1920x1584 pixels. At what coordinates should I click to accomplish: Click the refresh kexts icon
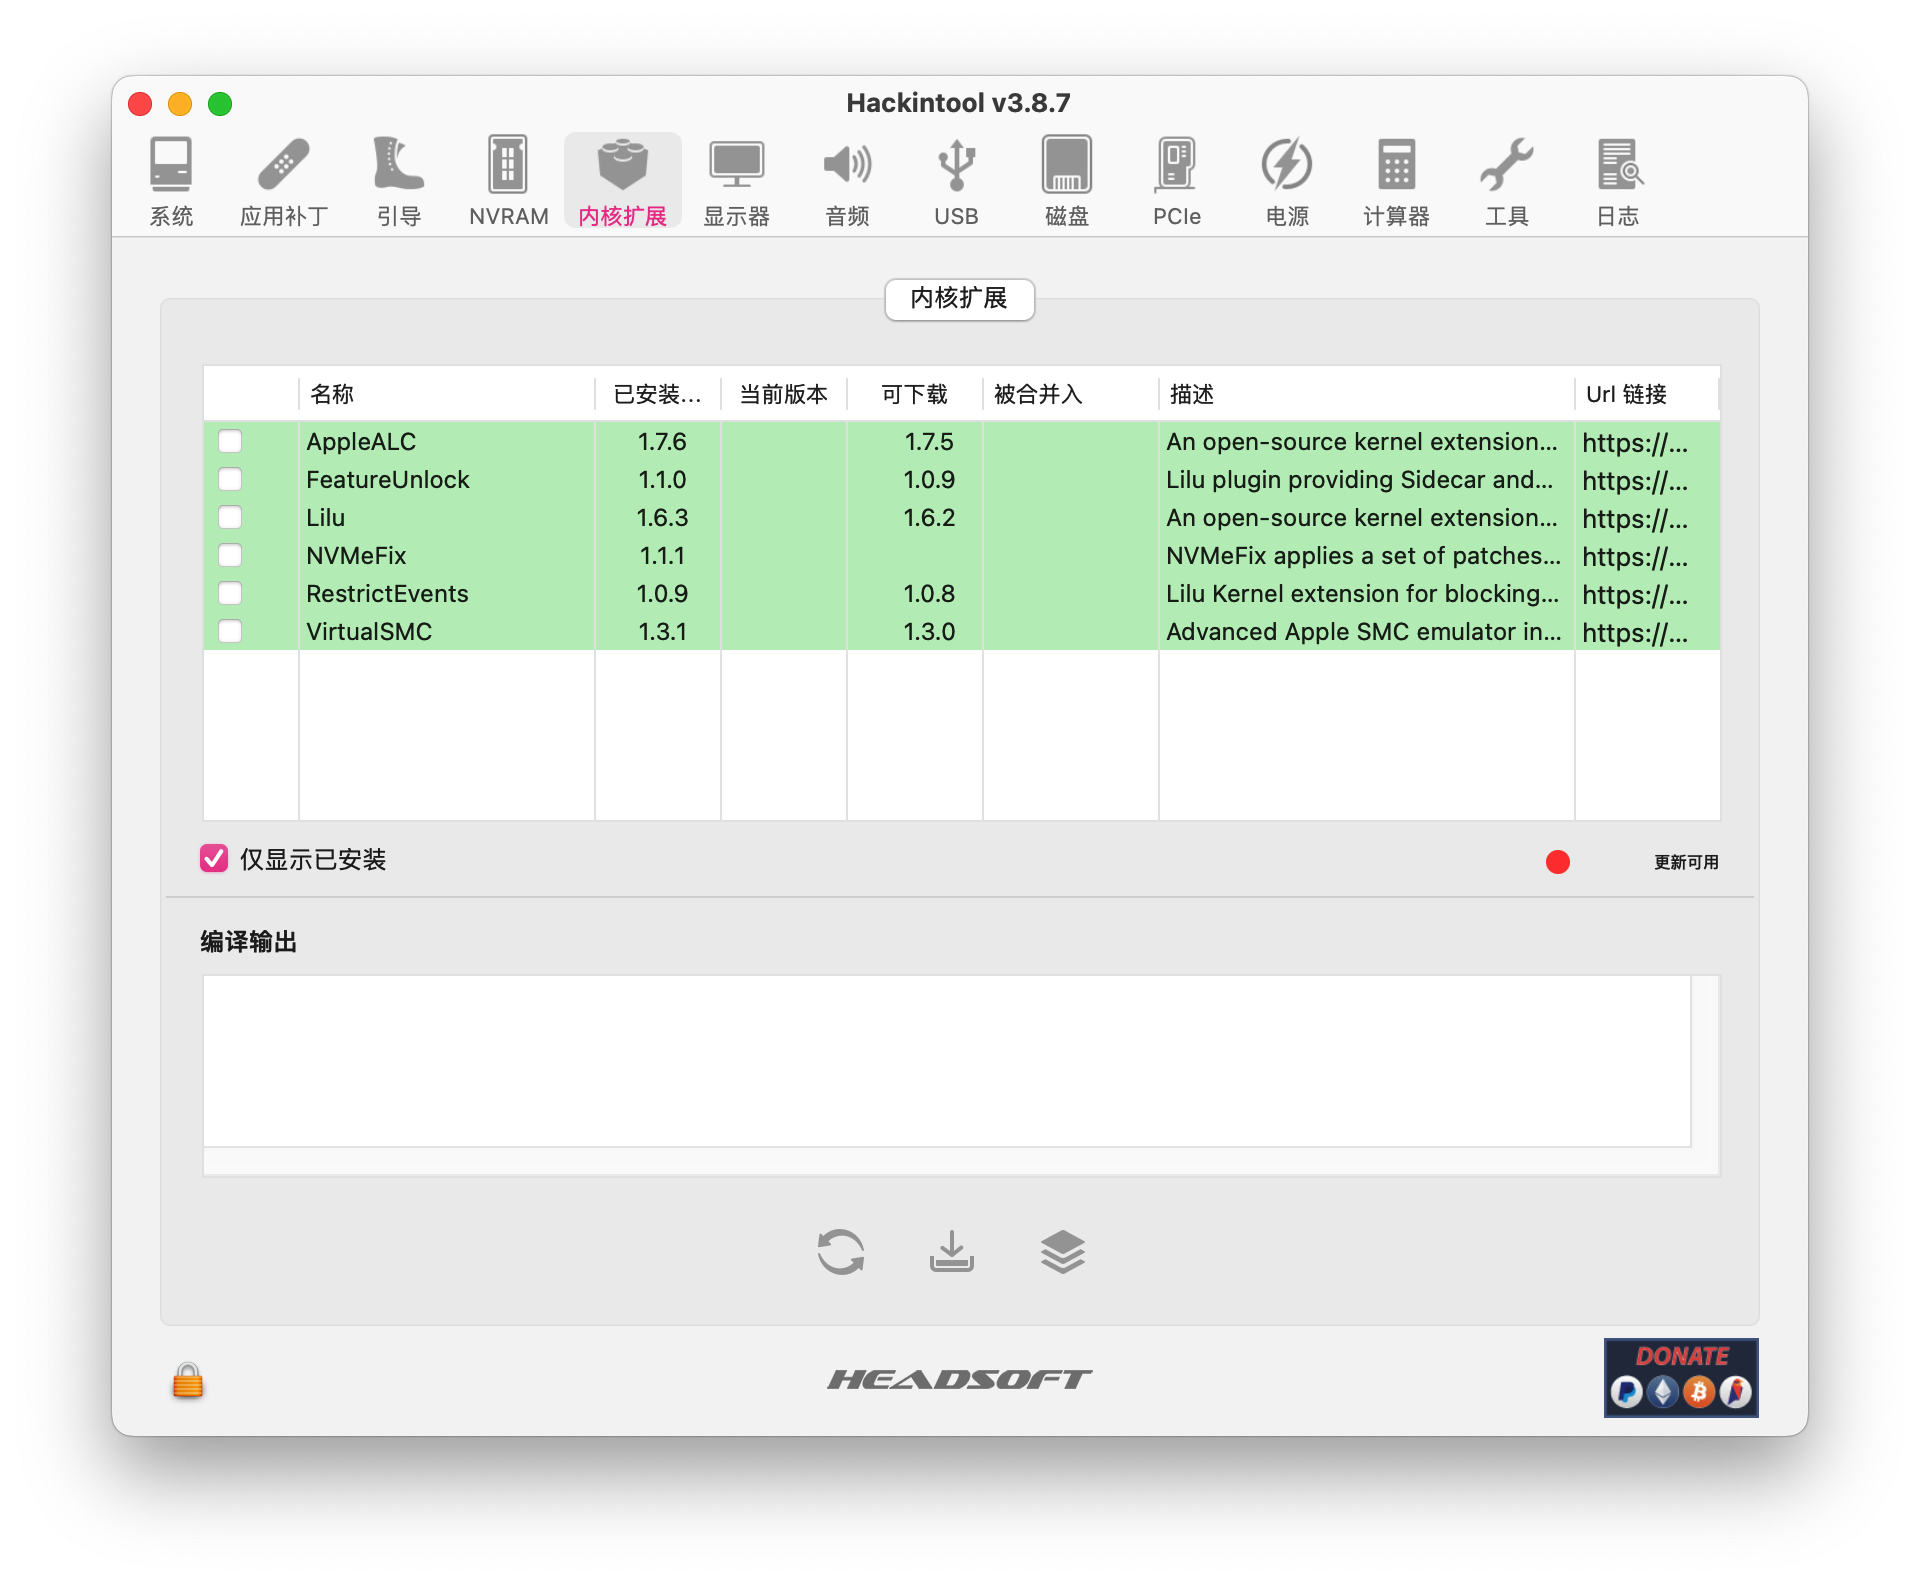(x=840, y=1251)
